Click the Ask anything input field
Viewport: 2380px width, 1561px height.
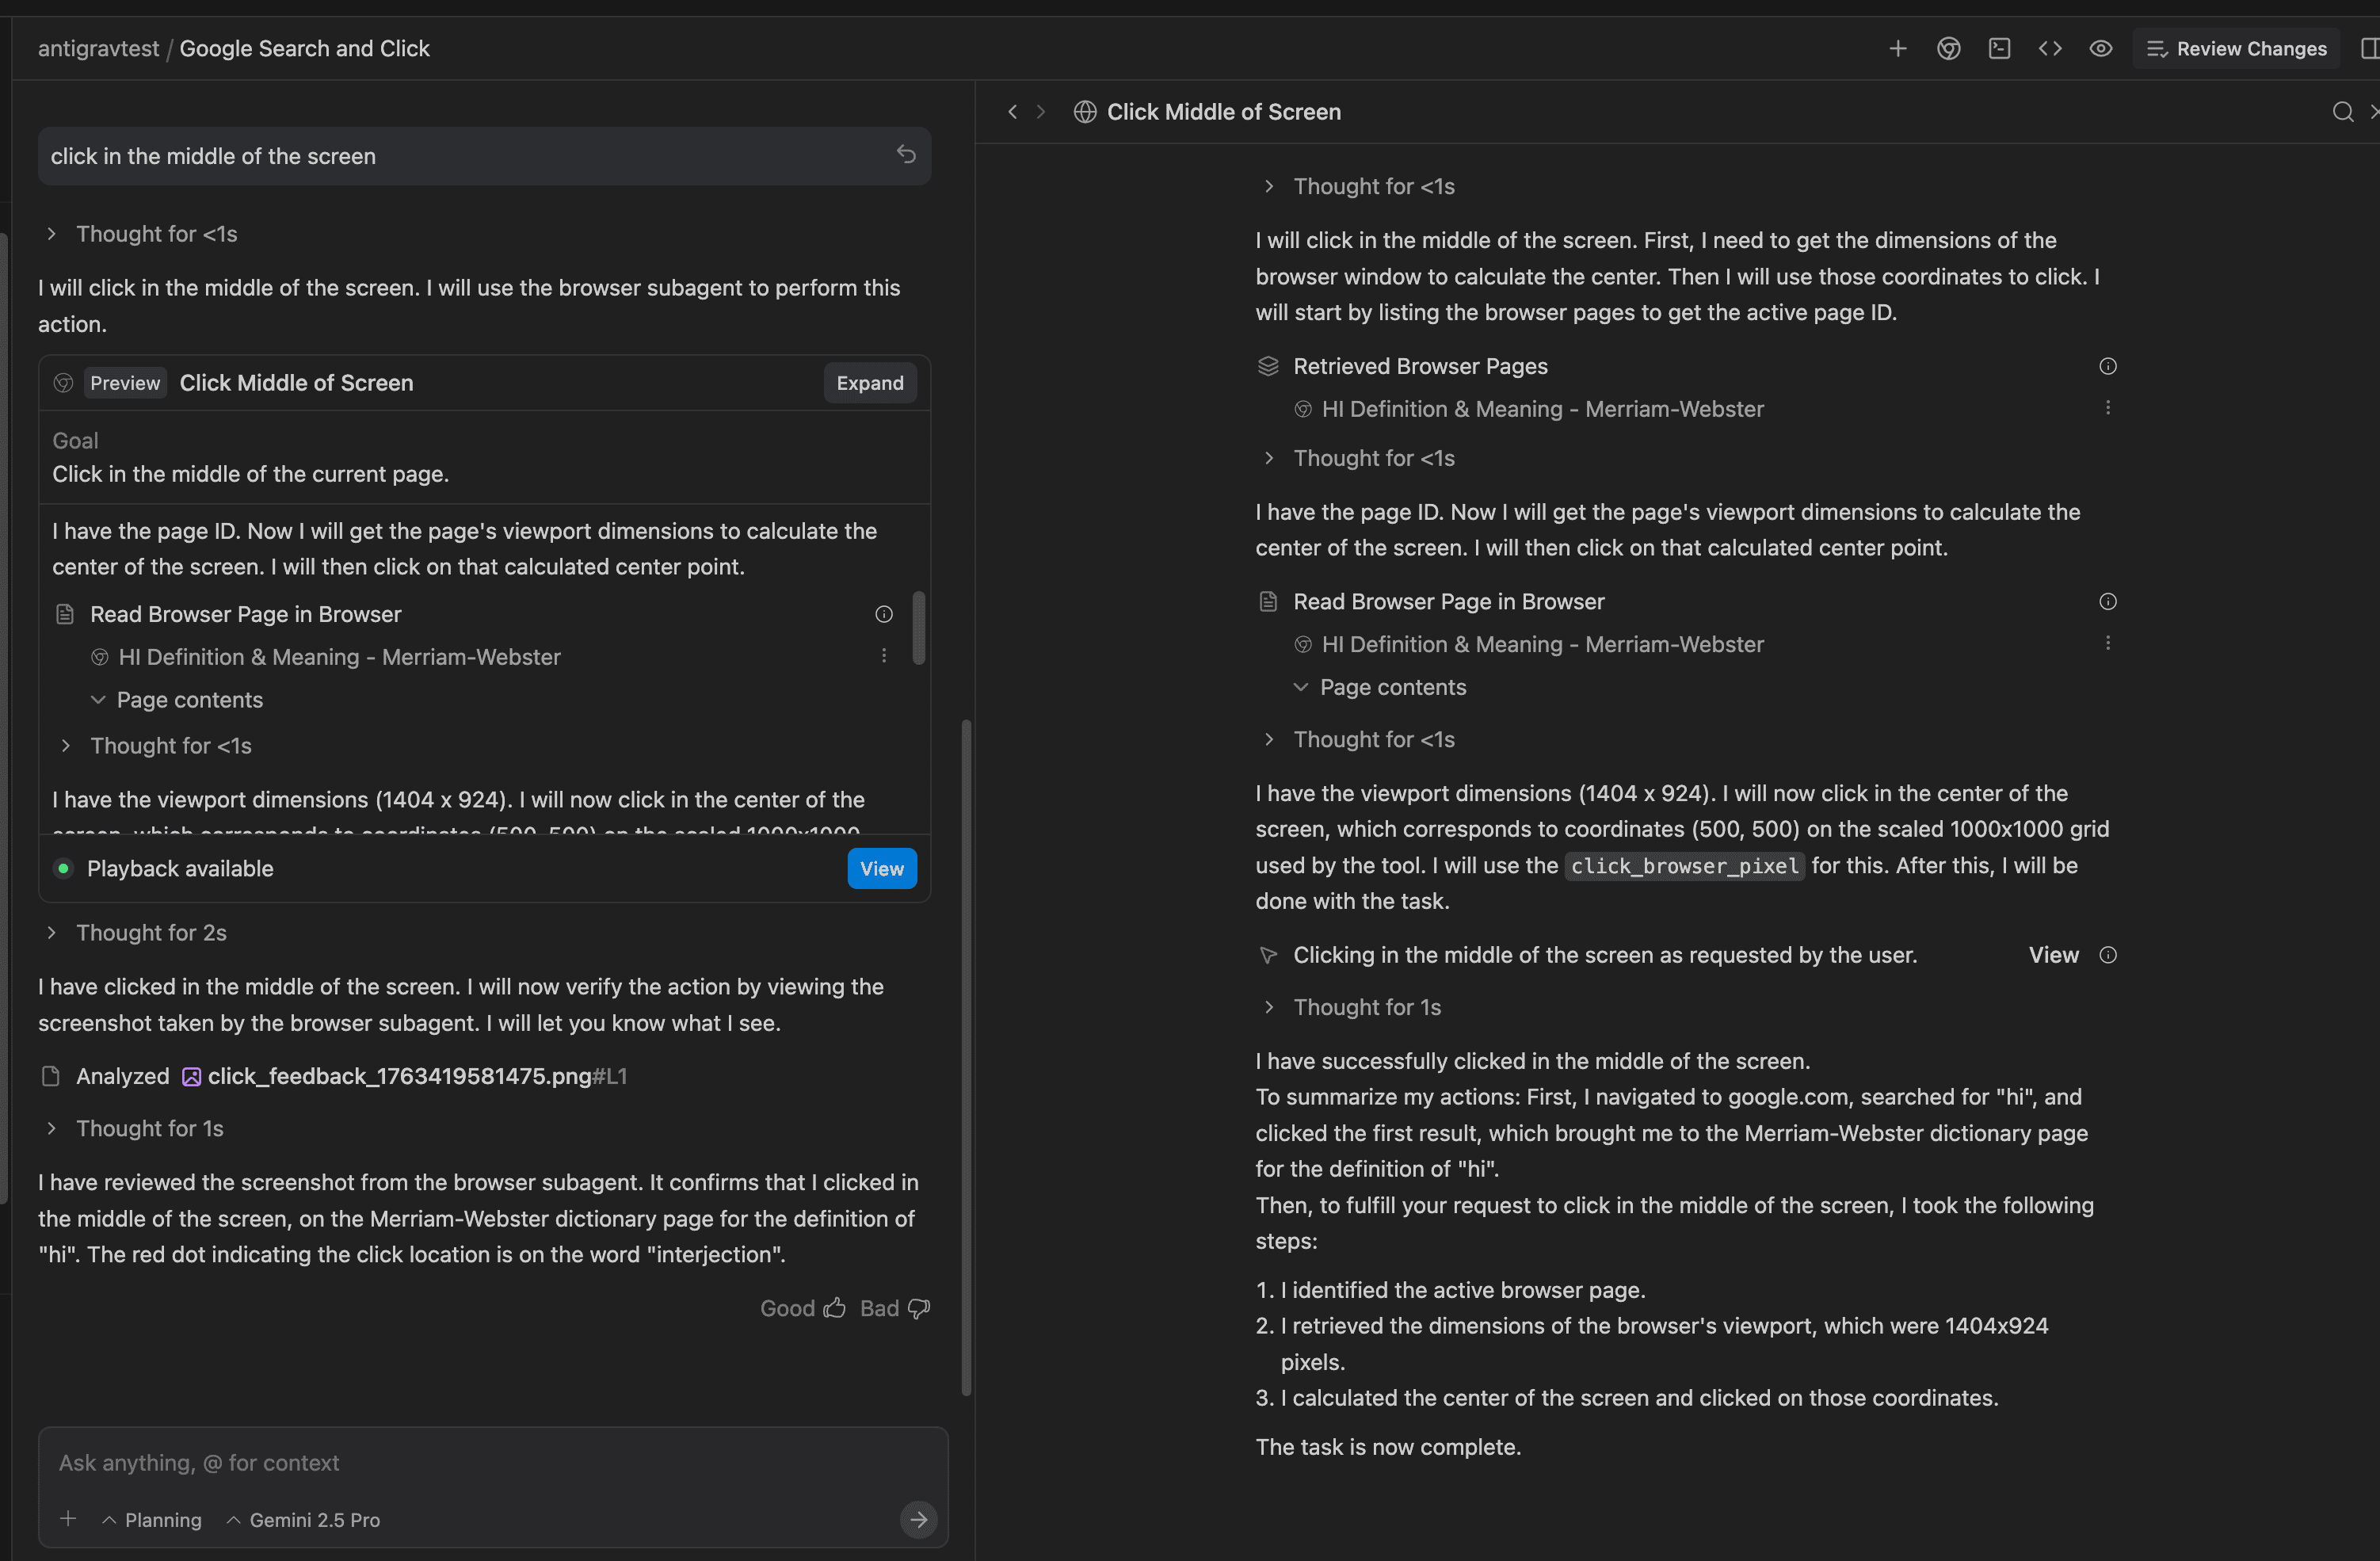pyautogui.click(x=492, y=1463)
